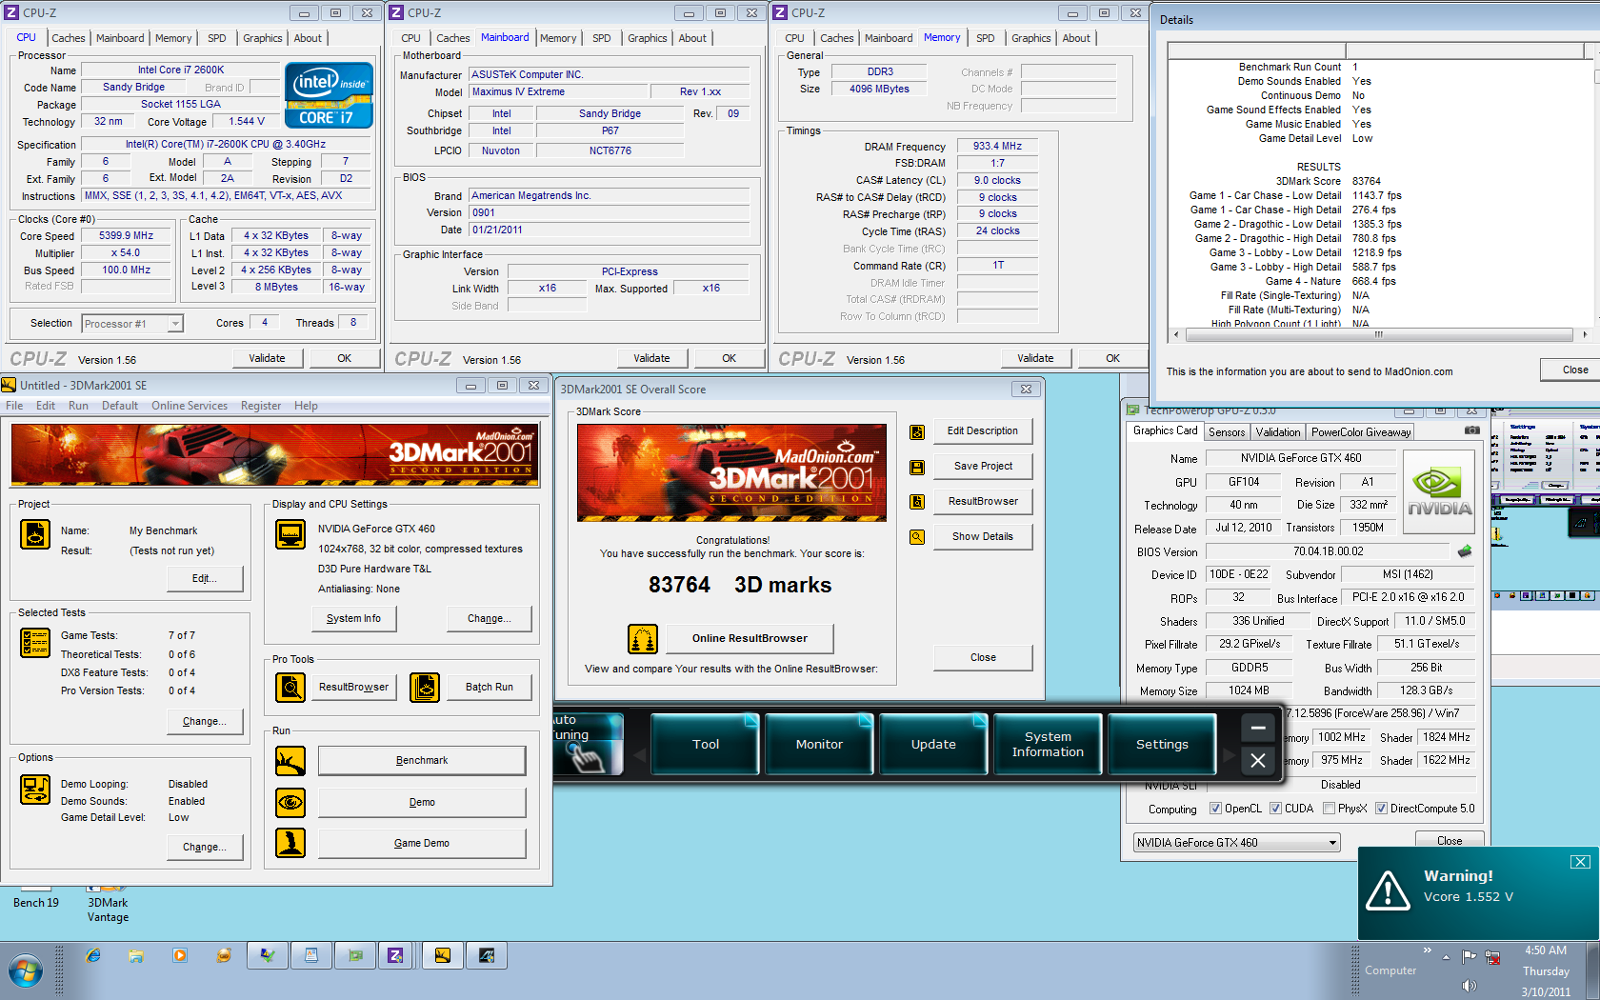Open System Information in ASUS toolbar
The width and height of the screenshot is (1600, 1000).
[1048, 744]
